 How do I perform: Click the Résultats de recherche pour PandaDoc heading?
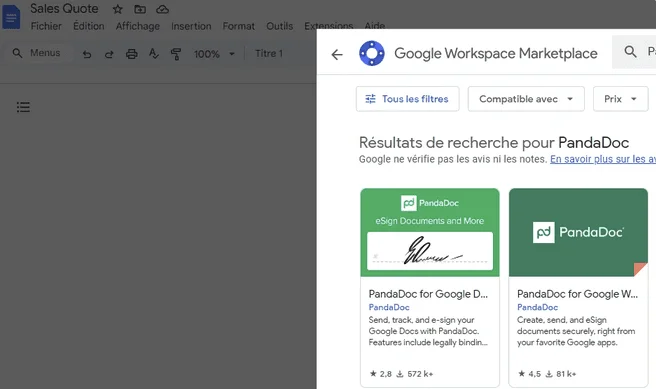[494, 143]
